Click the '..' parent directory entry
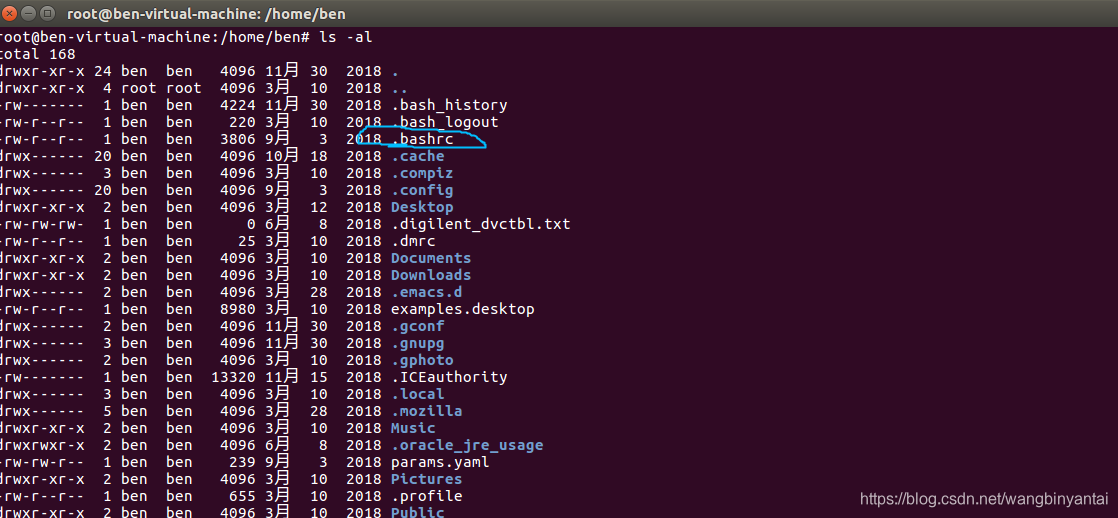The height and width of the screenshot is (518, 1118). pyautogui.click(x=399, y=90)
